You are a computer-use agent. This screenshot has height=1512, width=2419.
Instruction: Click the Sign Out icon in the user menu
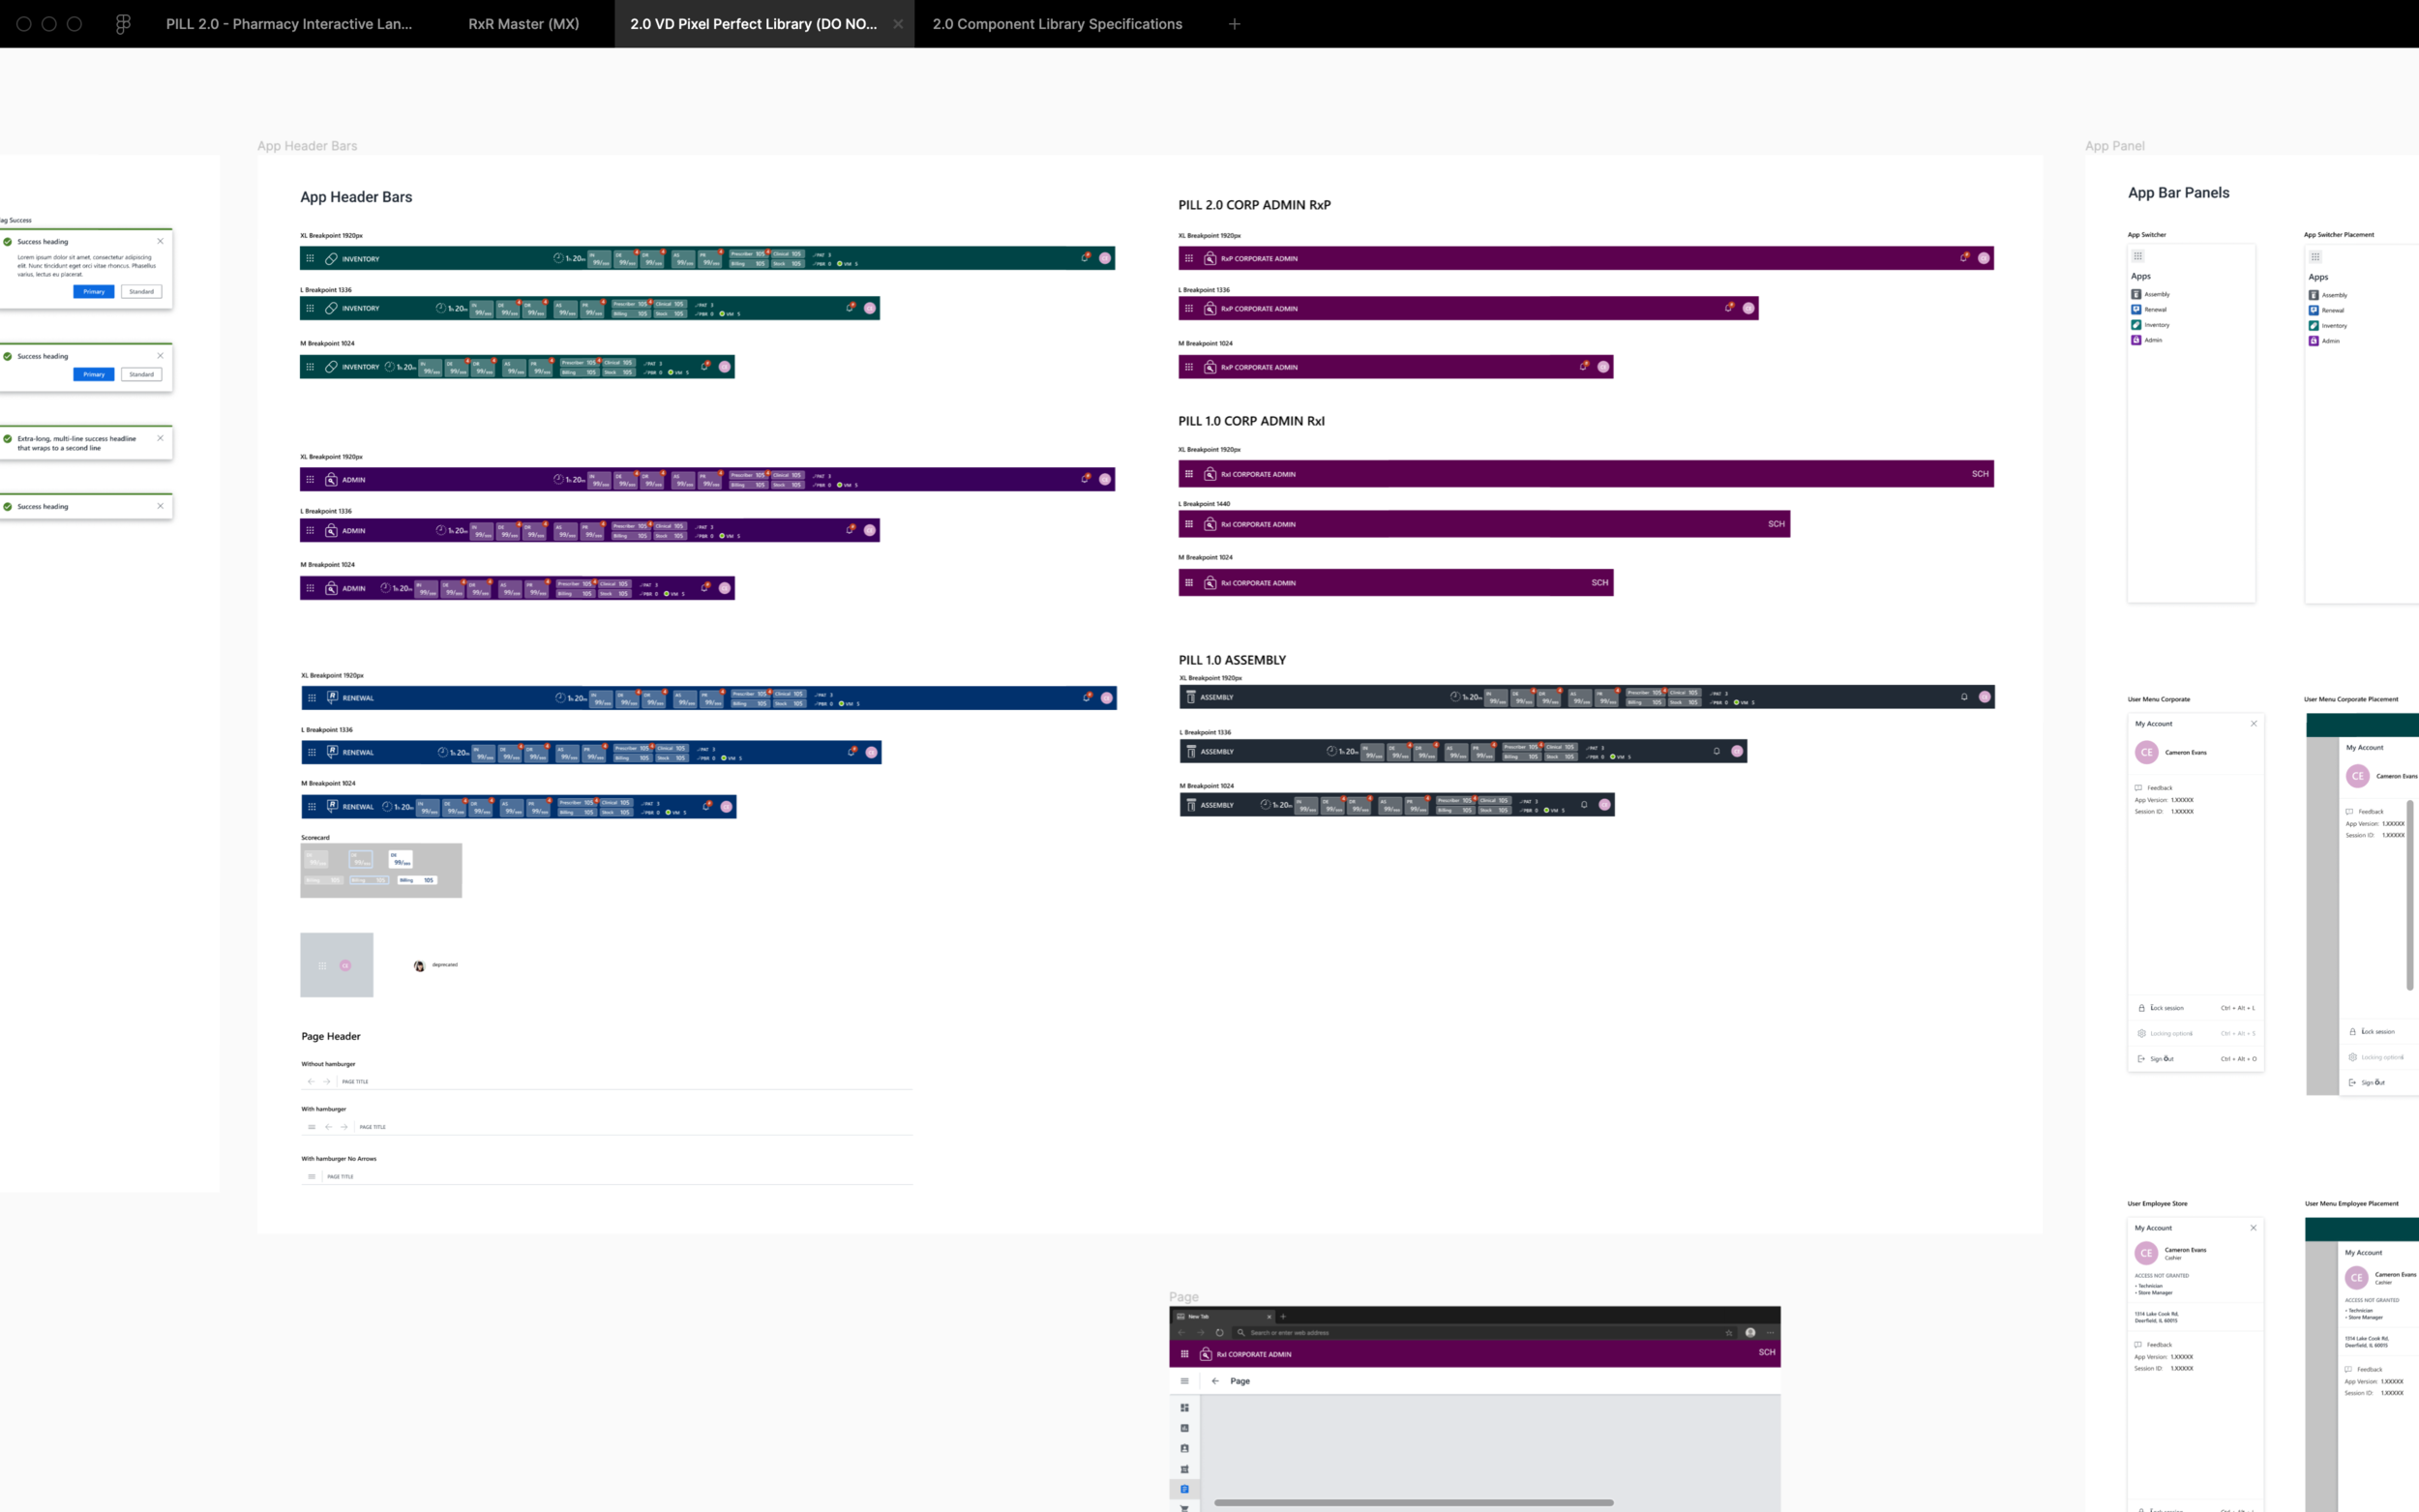pyautogui.click(x=2141, y=1057)
